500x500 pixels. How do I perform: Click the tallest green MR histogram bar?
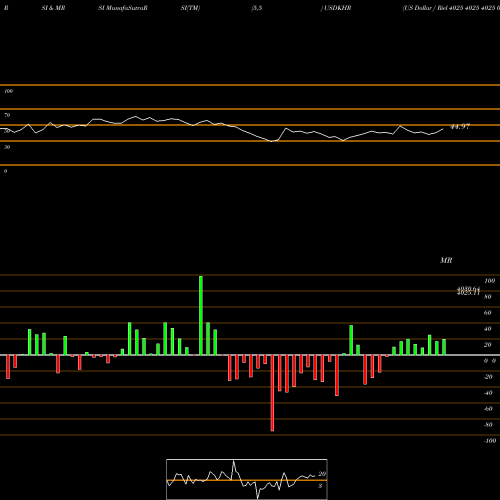pyautogui.click(x=201, y=315)
